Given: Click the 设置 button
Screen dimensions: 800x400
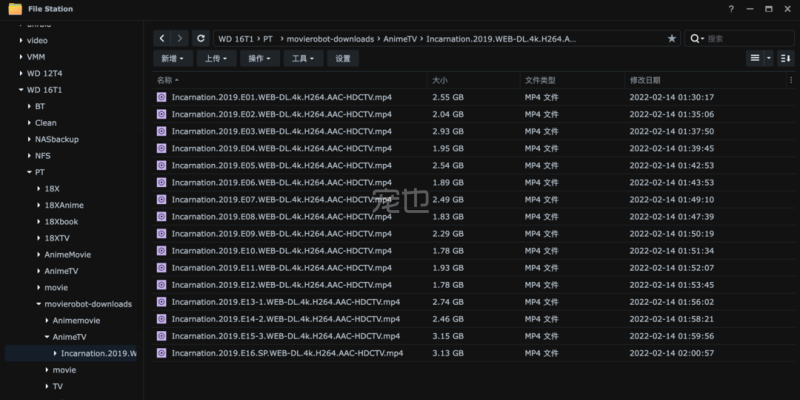Looking at the screenshot, I should [343, 58].
